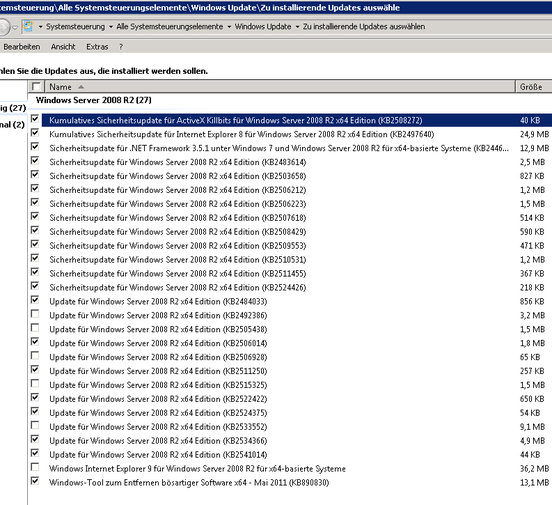This screenshot has height=505, width=552.
Task: Click the back navigation arrow button
Action: [x=4, y=27]
